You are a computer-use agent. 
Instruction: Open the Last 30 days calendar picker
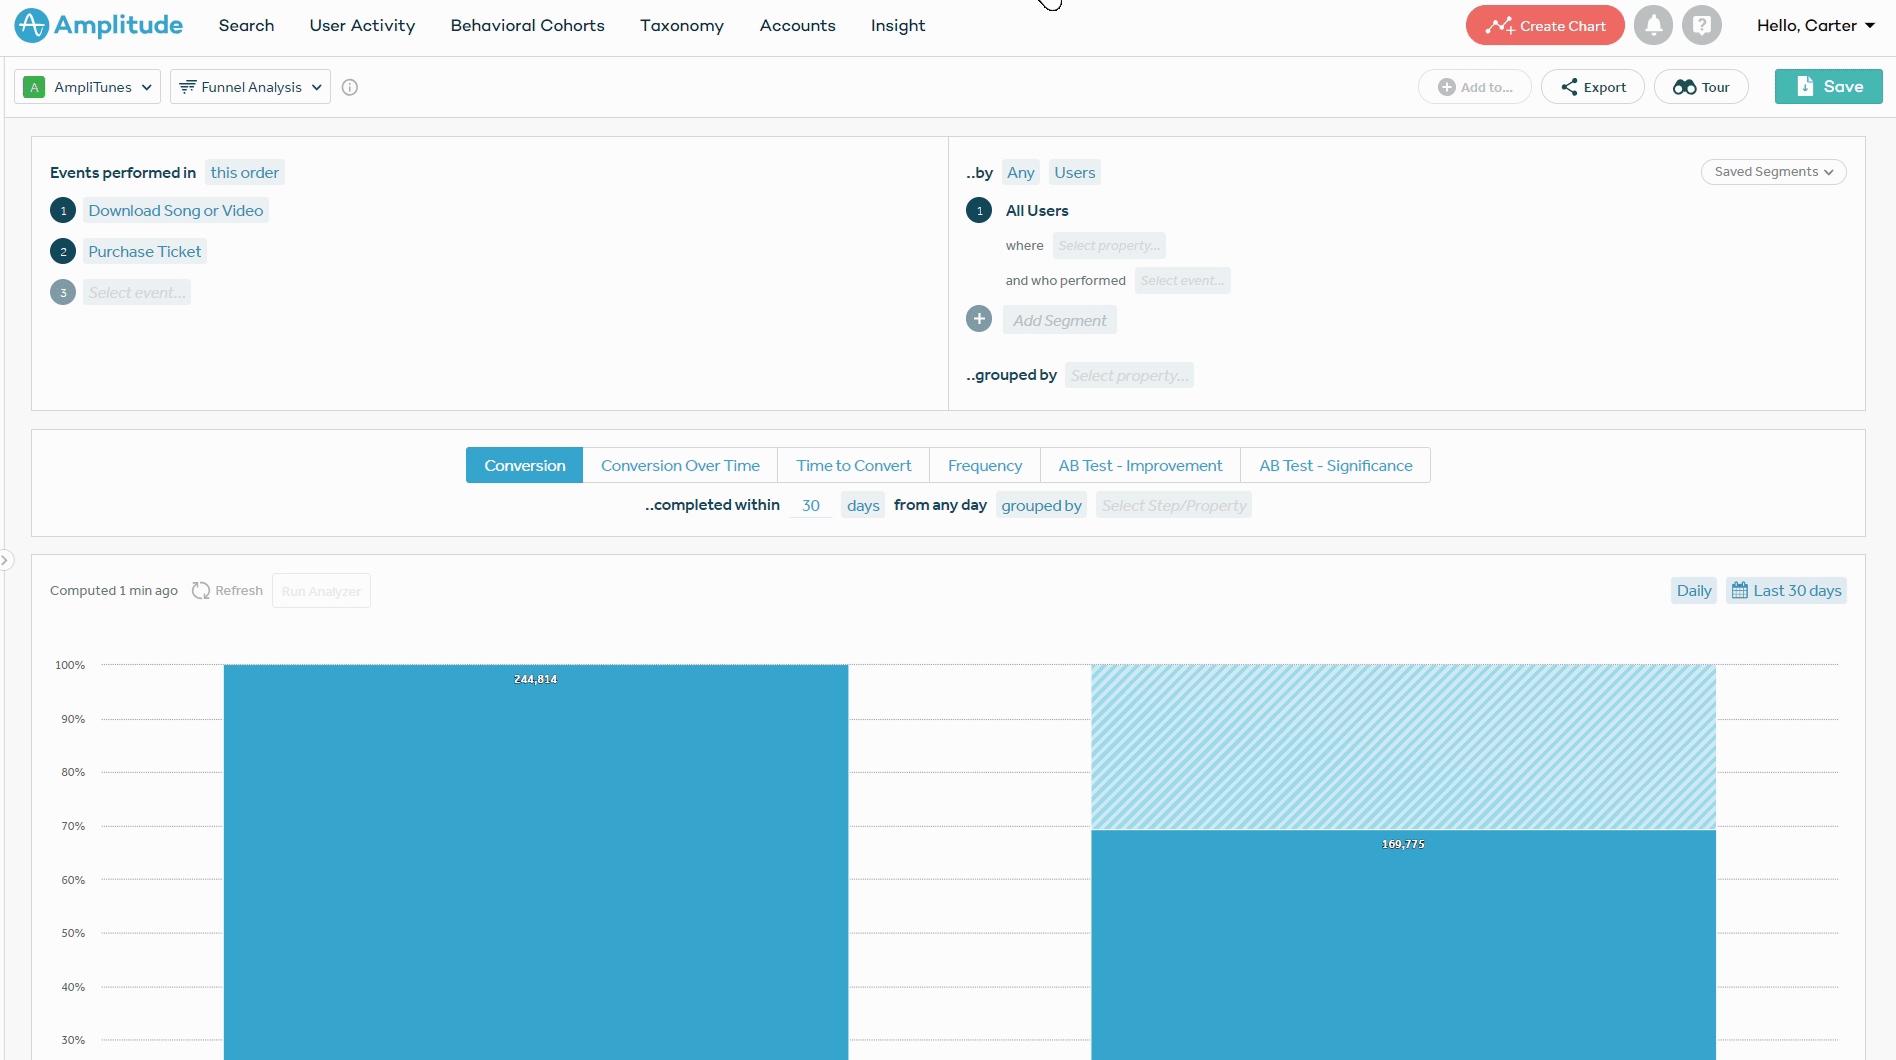click(x=1786, y=591)
